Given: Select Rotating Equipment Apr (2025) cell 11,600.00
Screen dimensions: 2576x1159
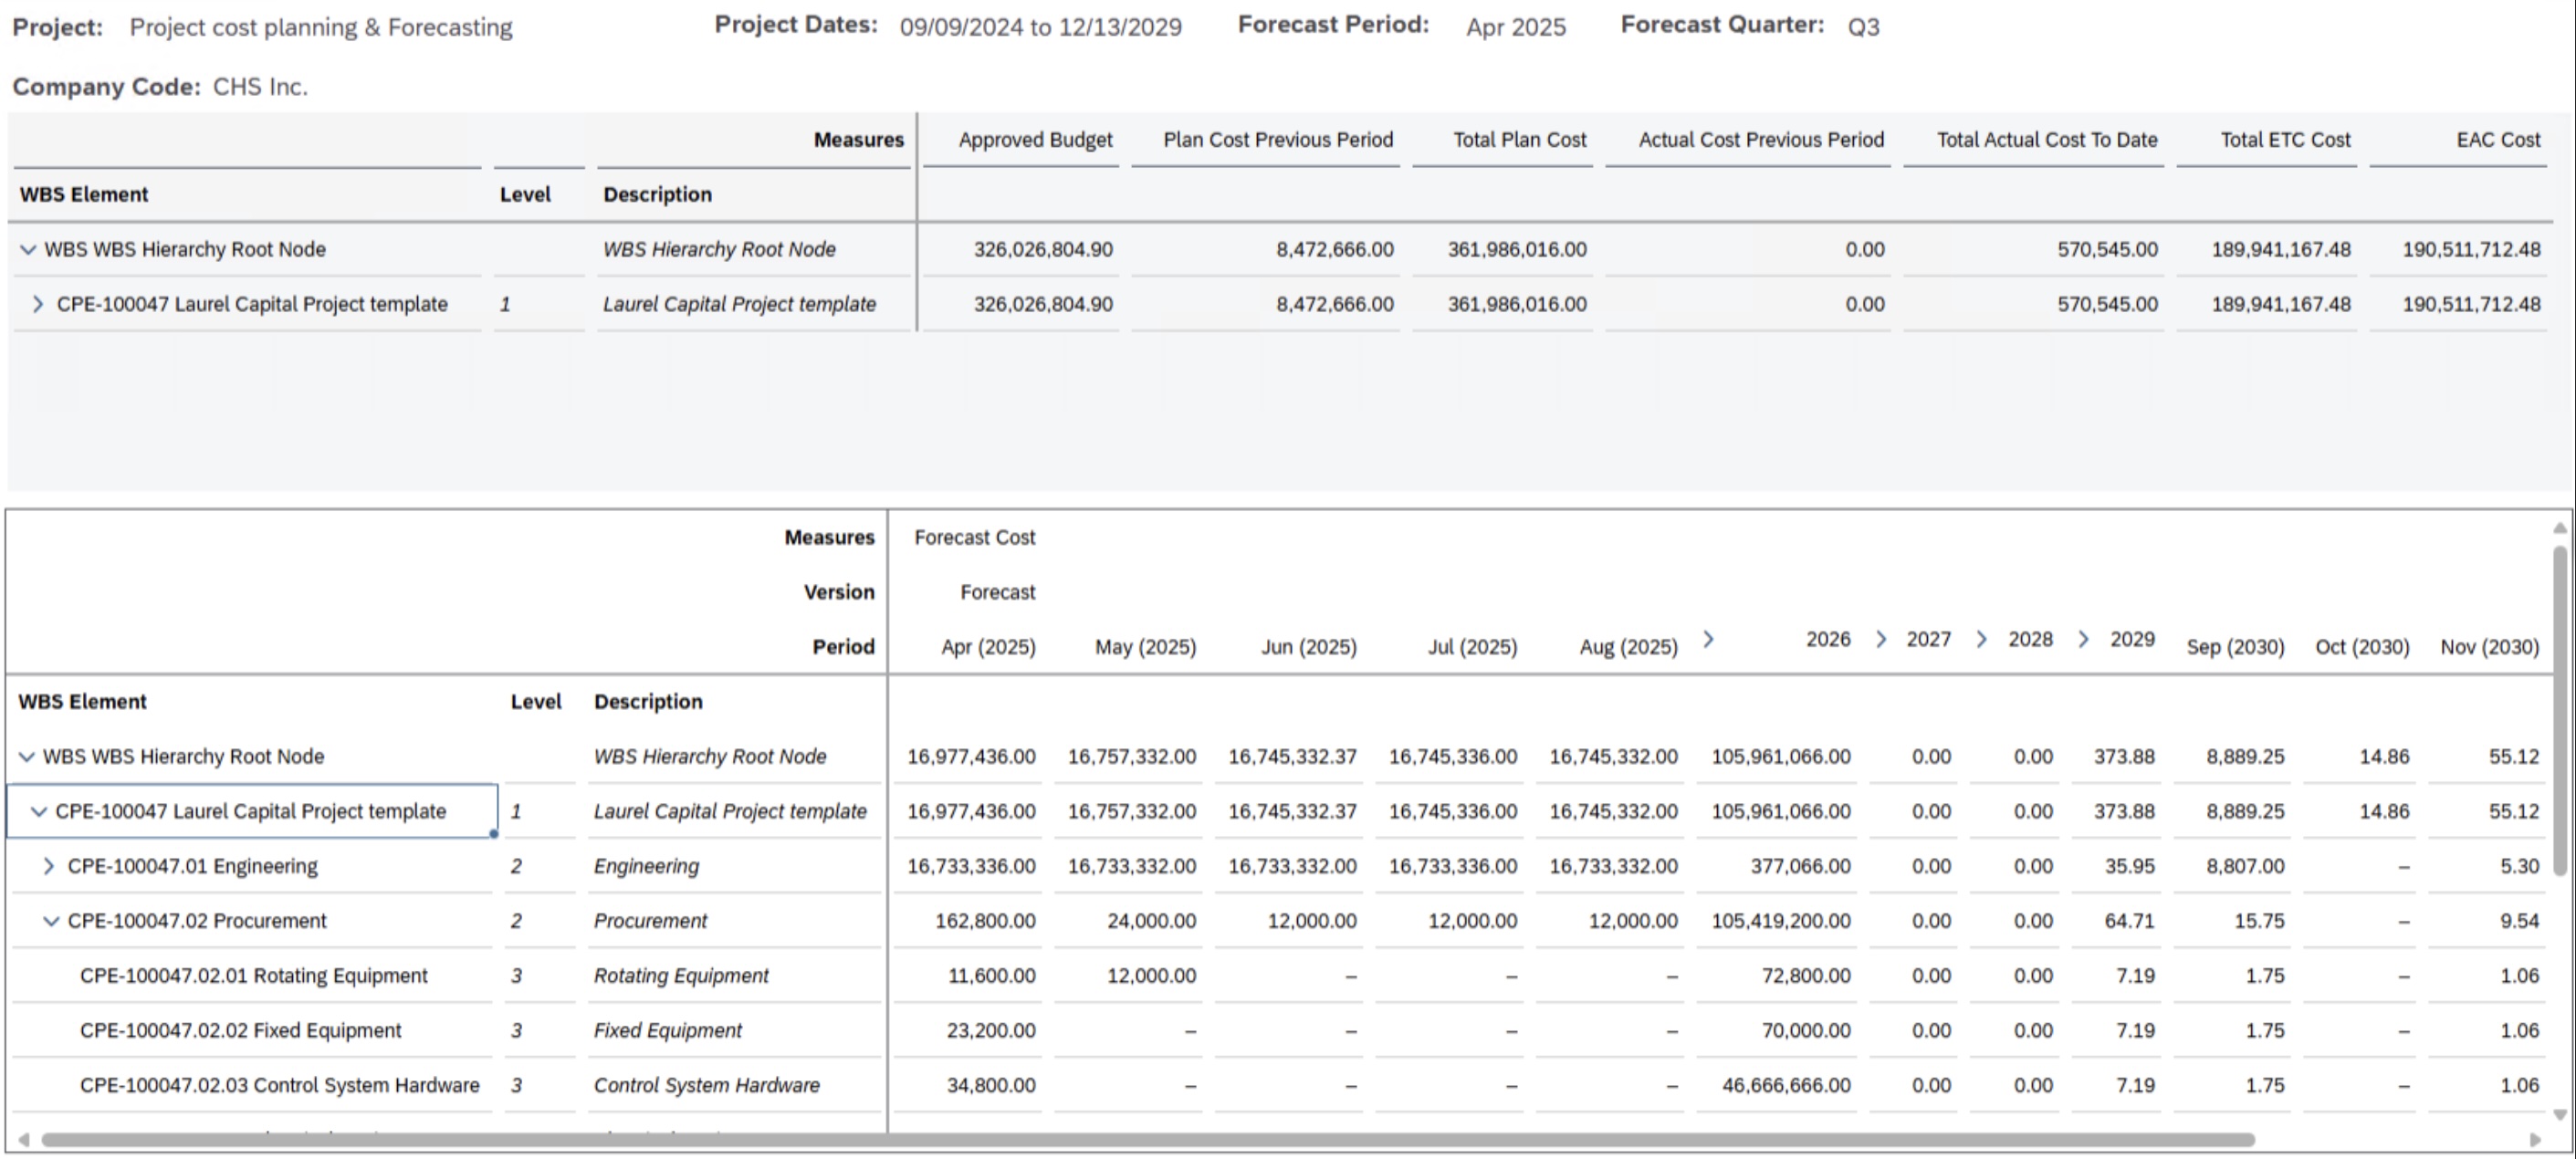Looking at the screenshot, I should [x=990, y=976].
